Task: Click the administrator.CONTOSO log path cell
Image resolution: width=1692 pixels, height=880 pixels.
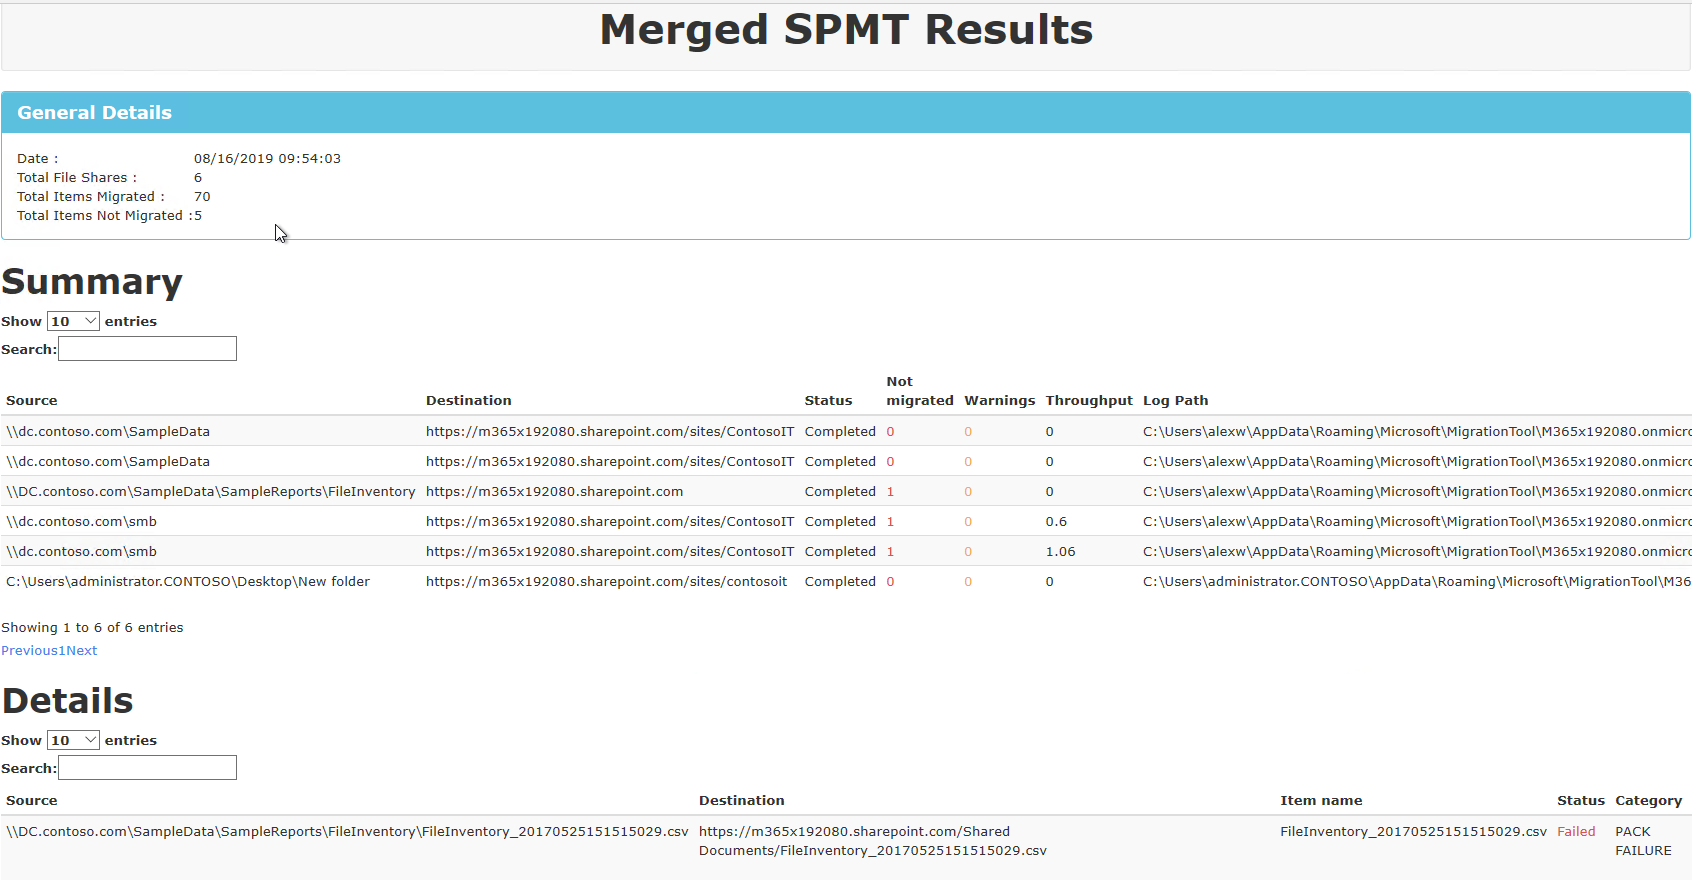Action: point(1417,582)
